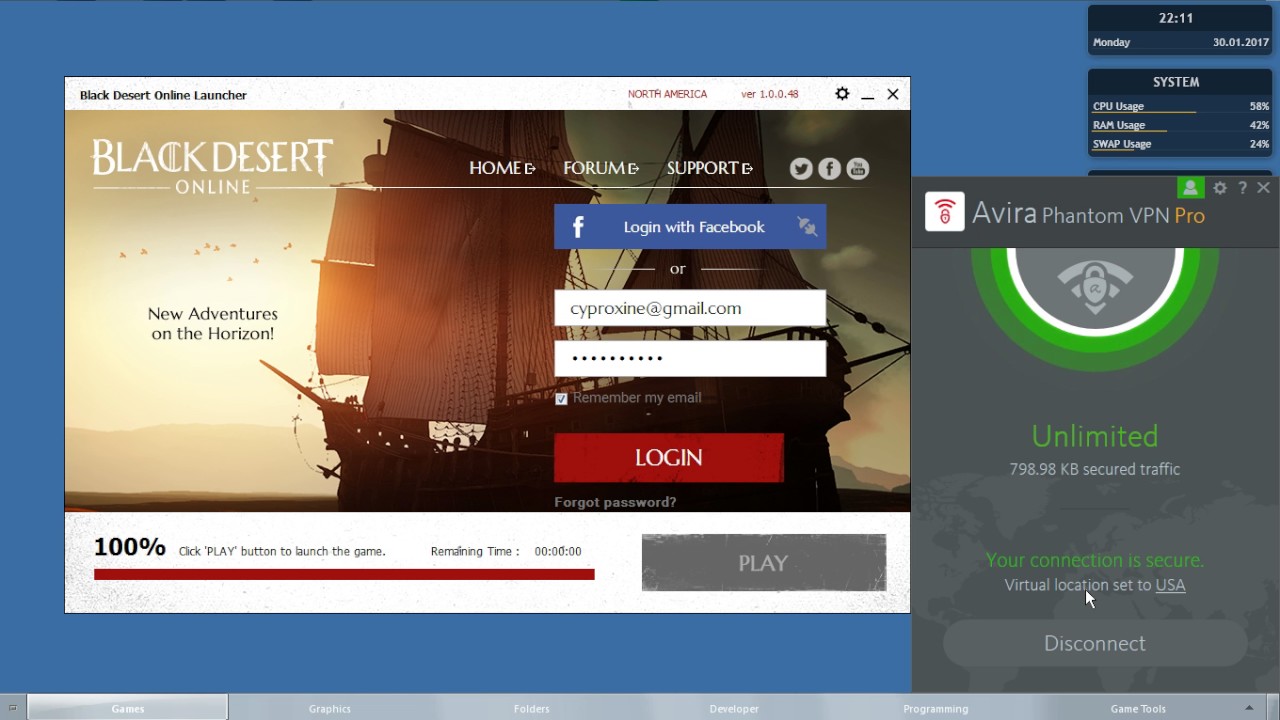
Task: Click the PLAY button
Action: [x=764, y=563]
